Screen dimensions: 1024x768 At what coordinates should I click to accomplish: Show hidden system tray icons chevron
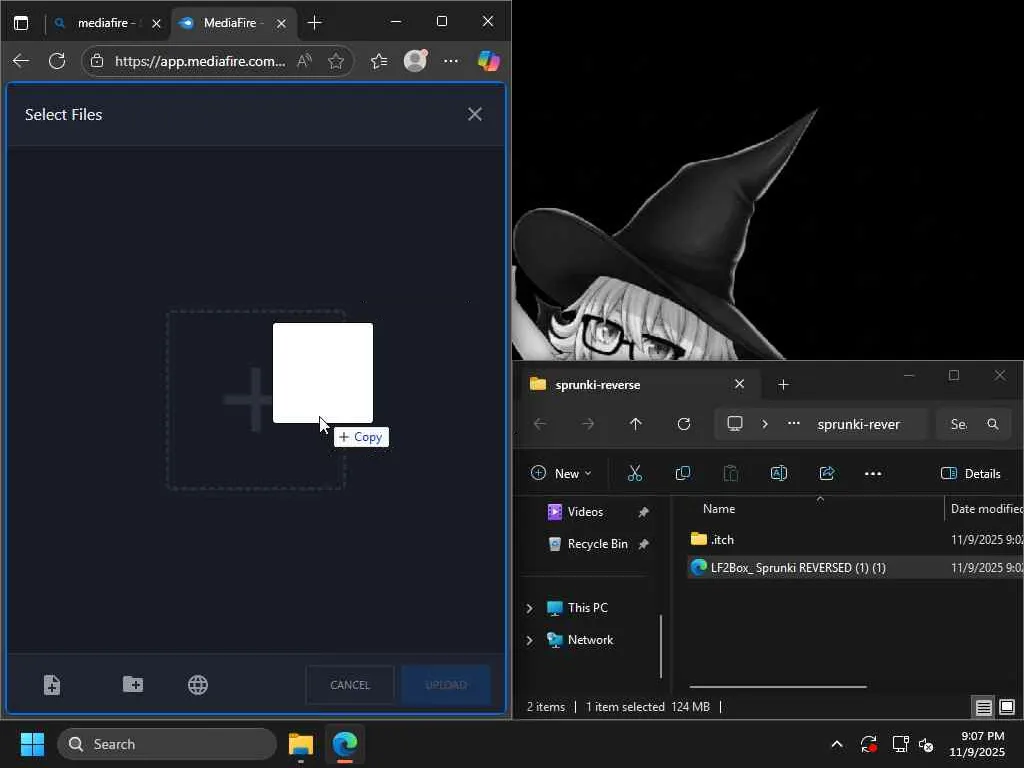pyautogui.click(x=837, y=744)
